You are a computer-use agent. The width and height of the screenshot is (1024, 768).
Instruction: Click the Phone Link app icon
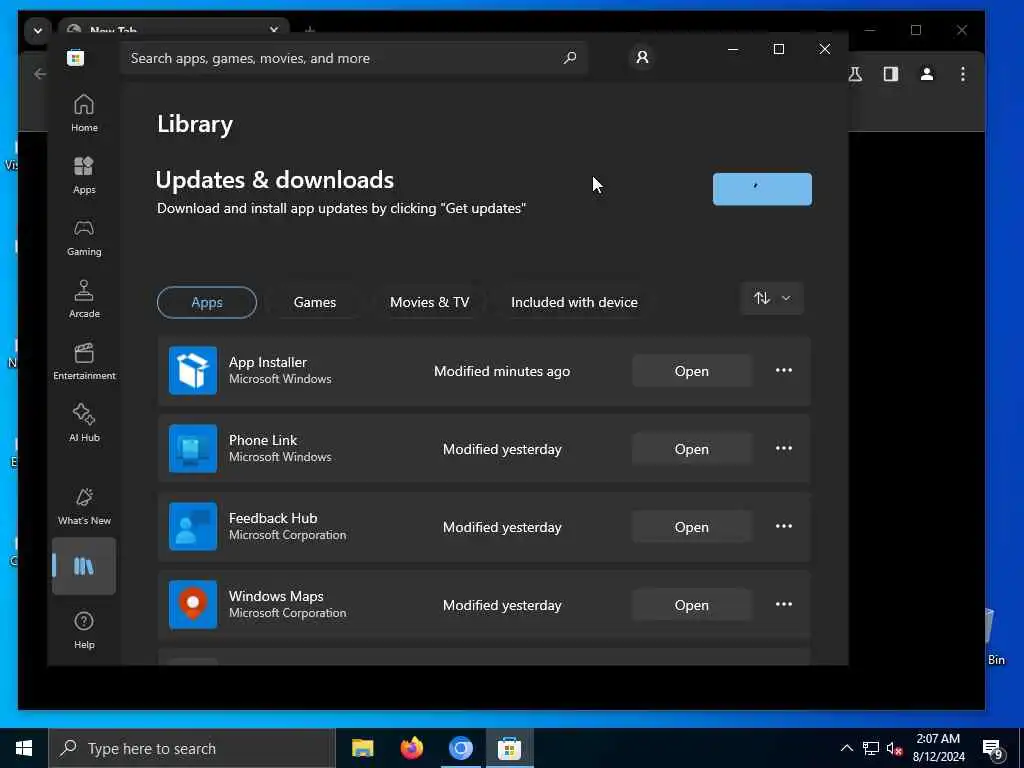pos(193,449)
